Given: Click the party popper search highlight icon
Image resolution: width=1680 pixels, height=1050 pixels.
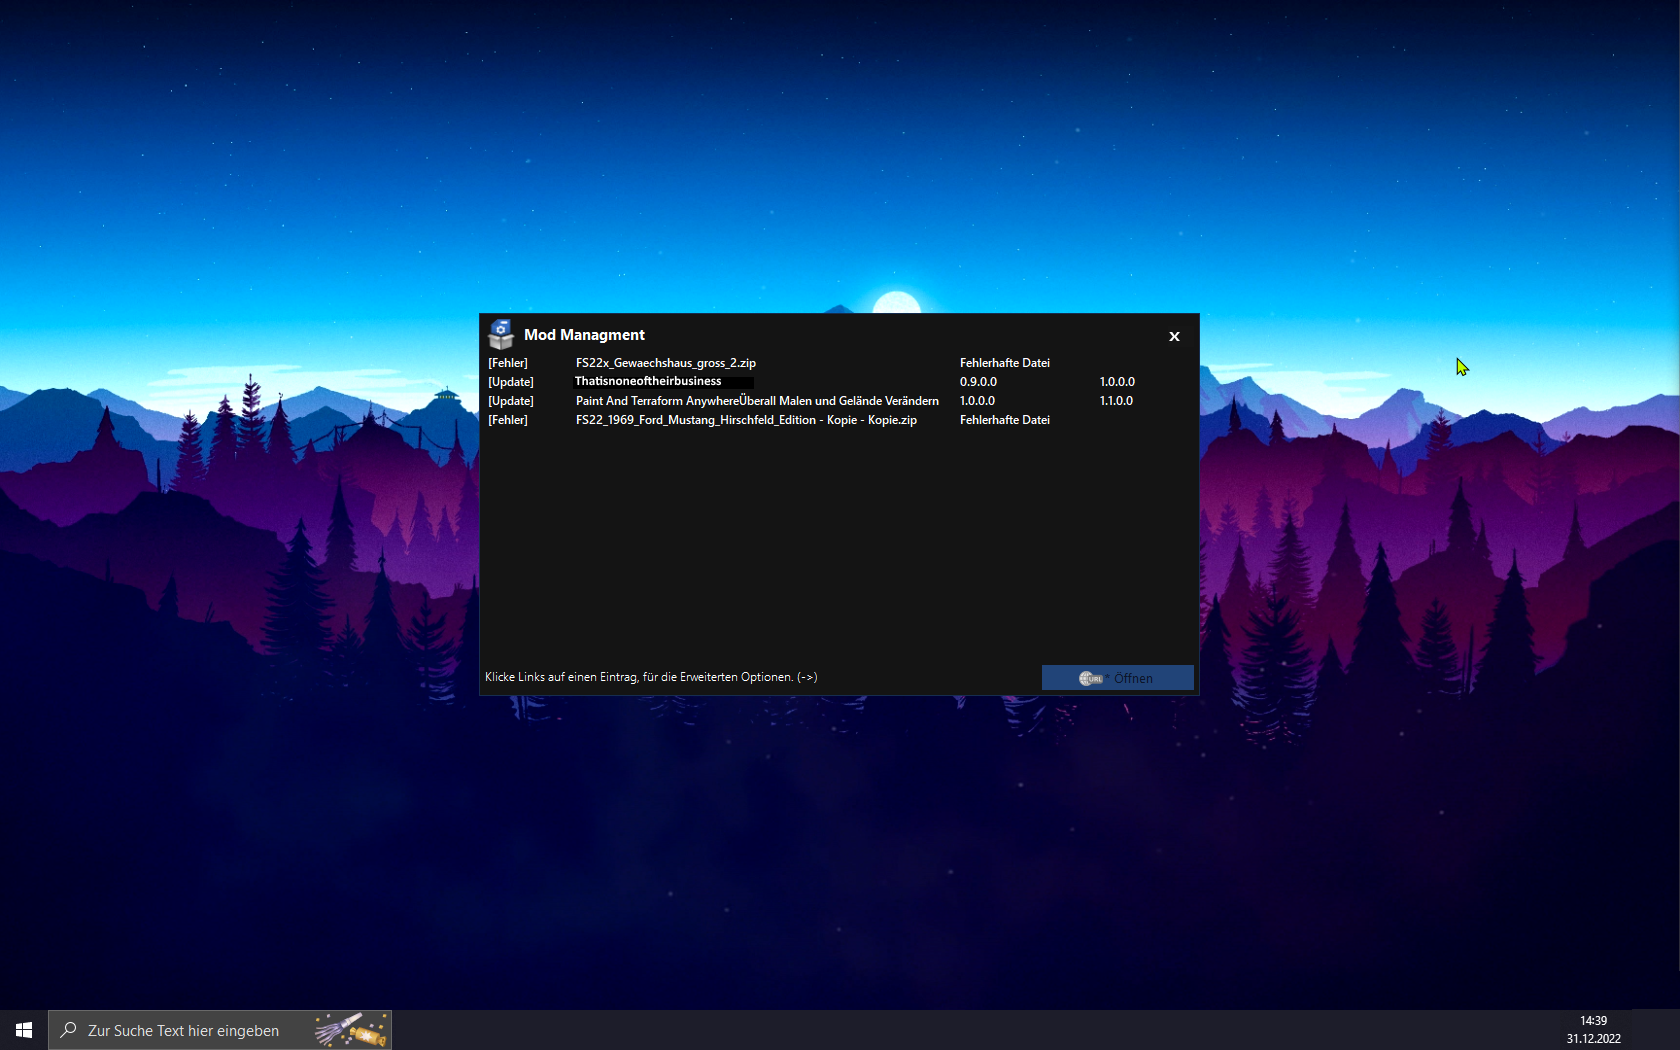Looking at the screenshot, I should (351, 1030).
